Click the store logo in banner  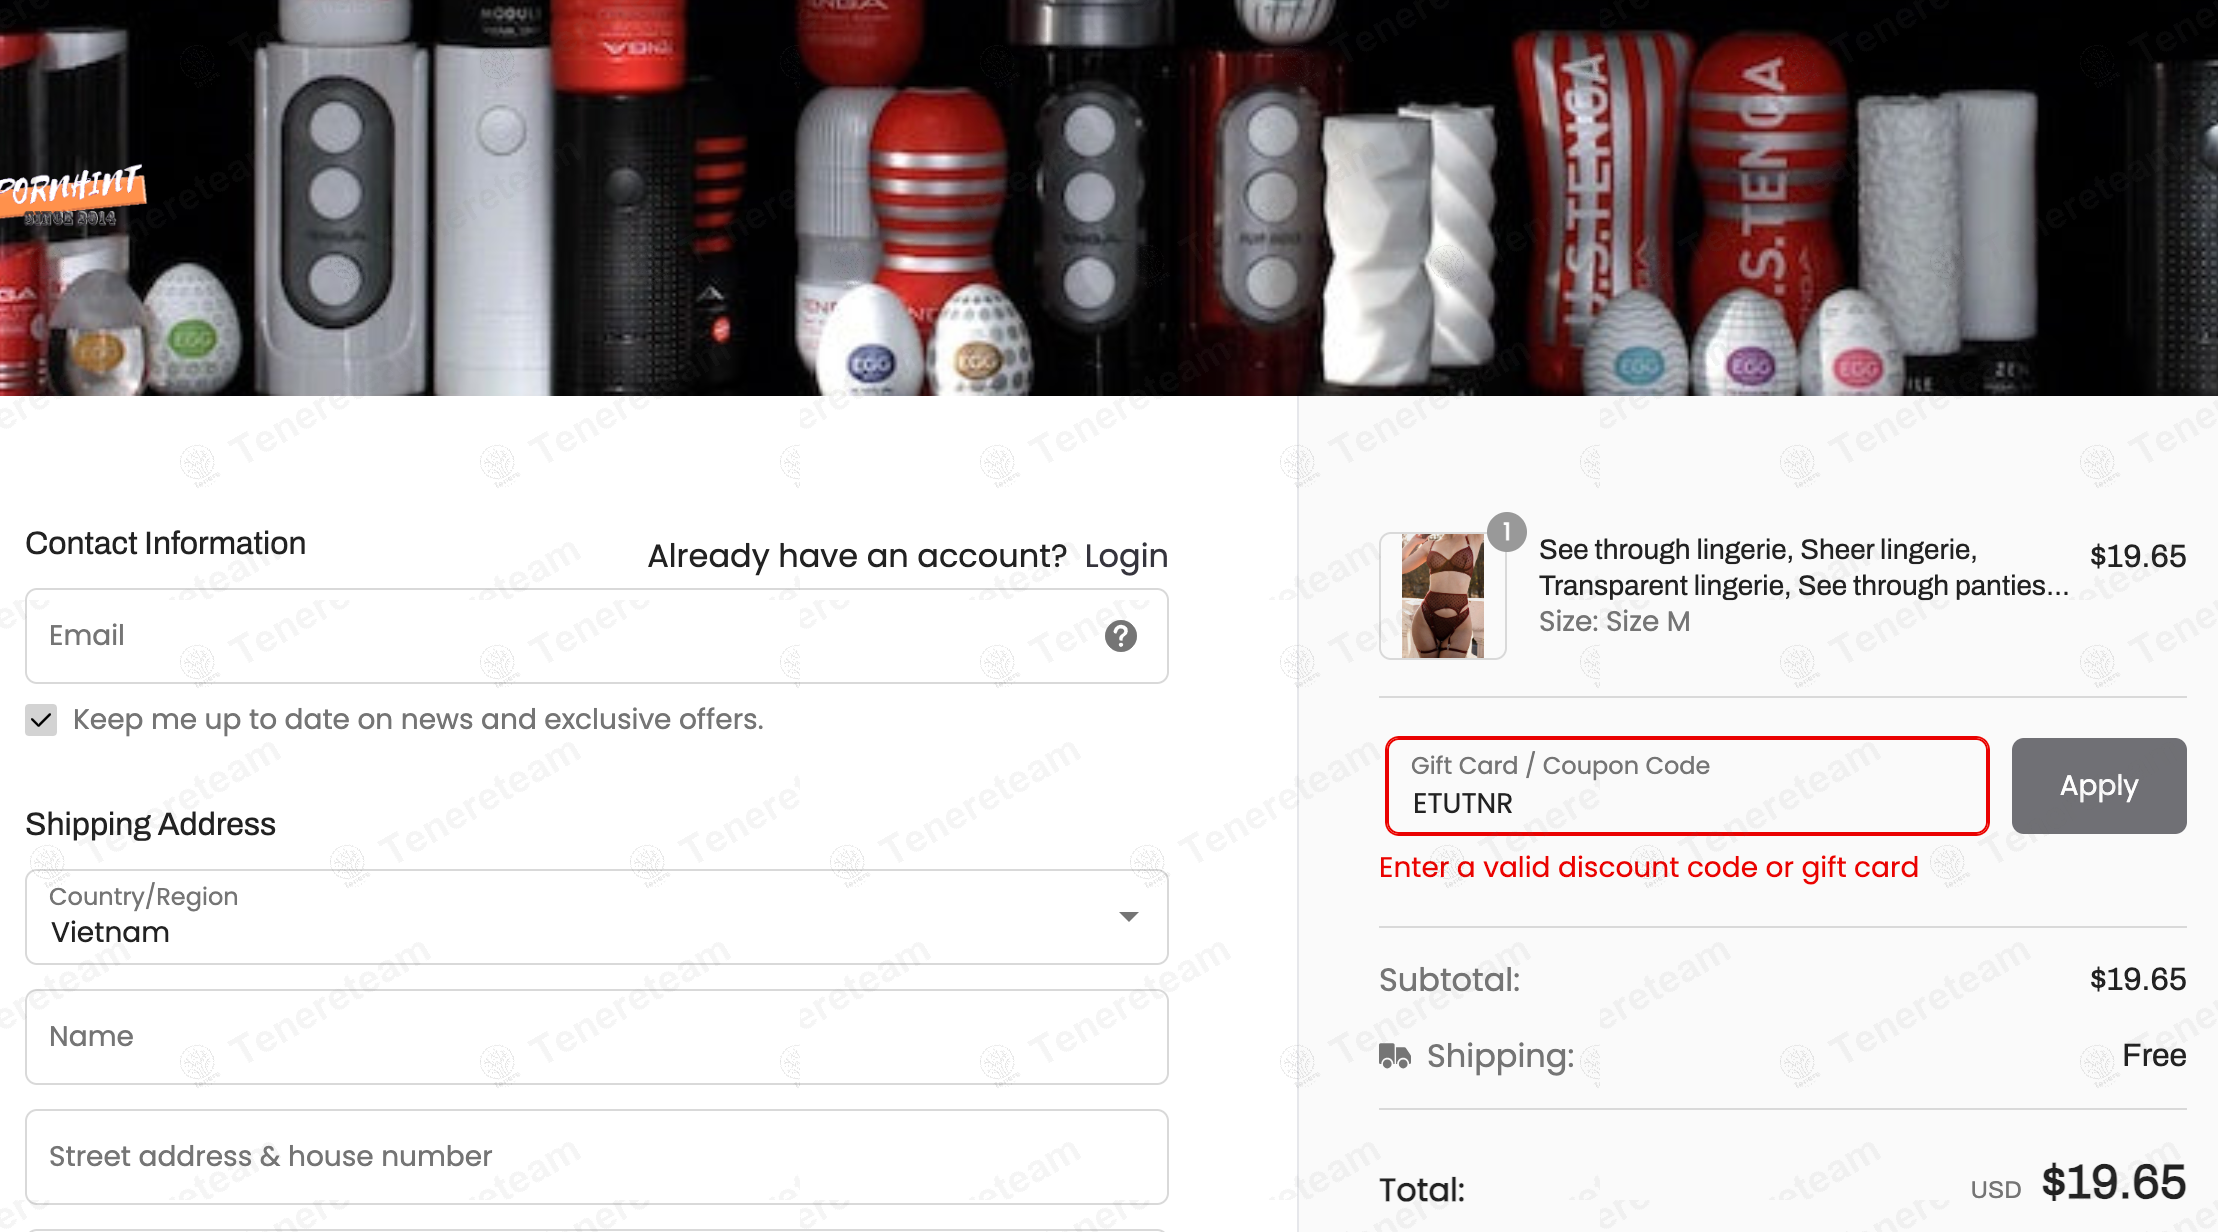coord(72,195)
